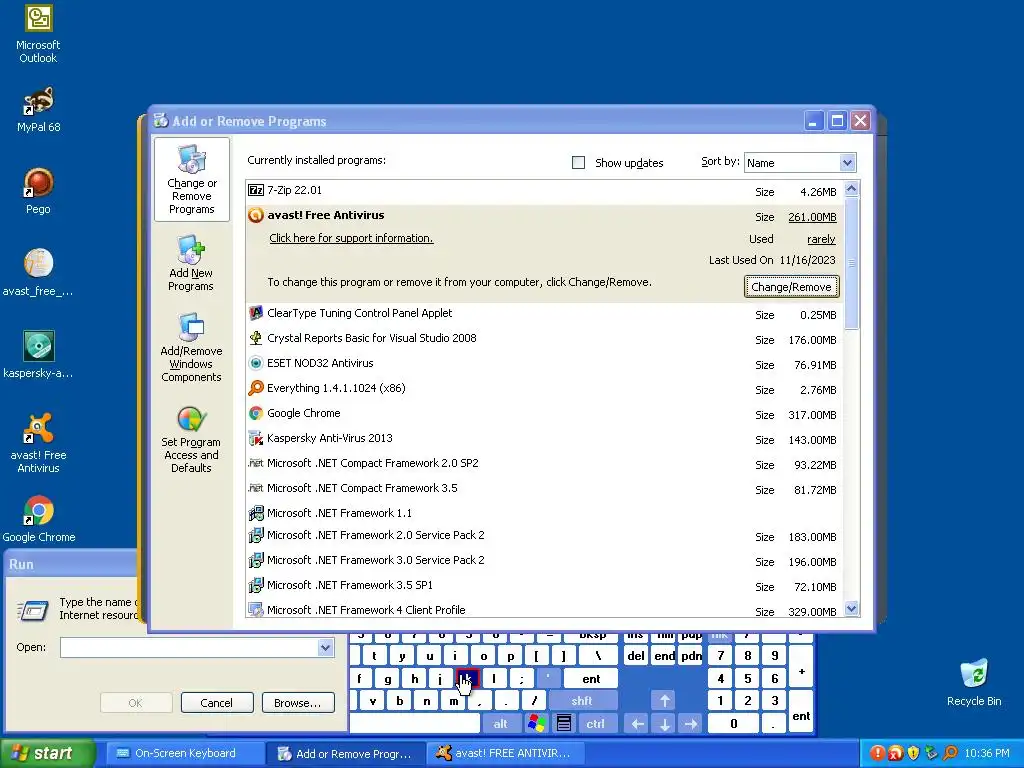Click the program list scrollbar thumb
This screenshot has width=1024, height=768.
click(851, 263)
